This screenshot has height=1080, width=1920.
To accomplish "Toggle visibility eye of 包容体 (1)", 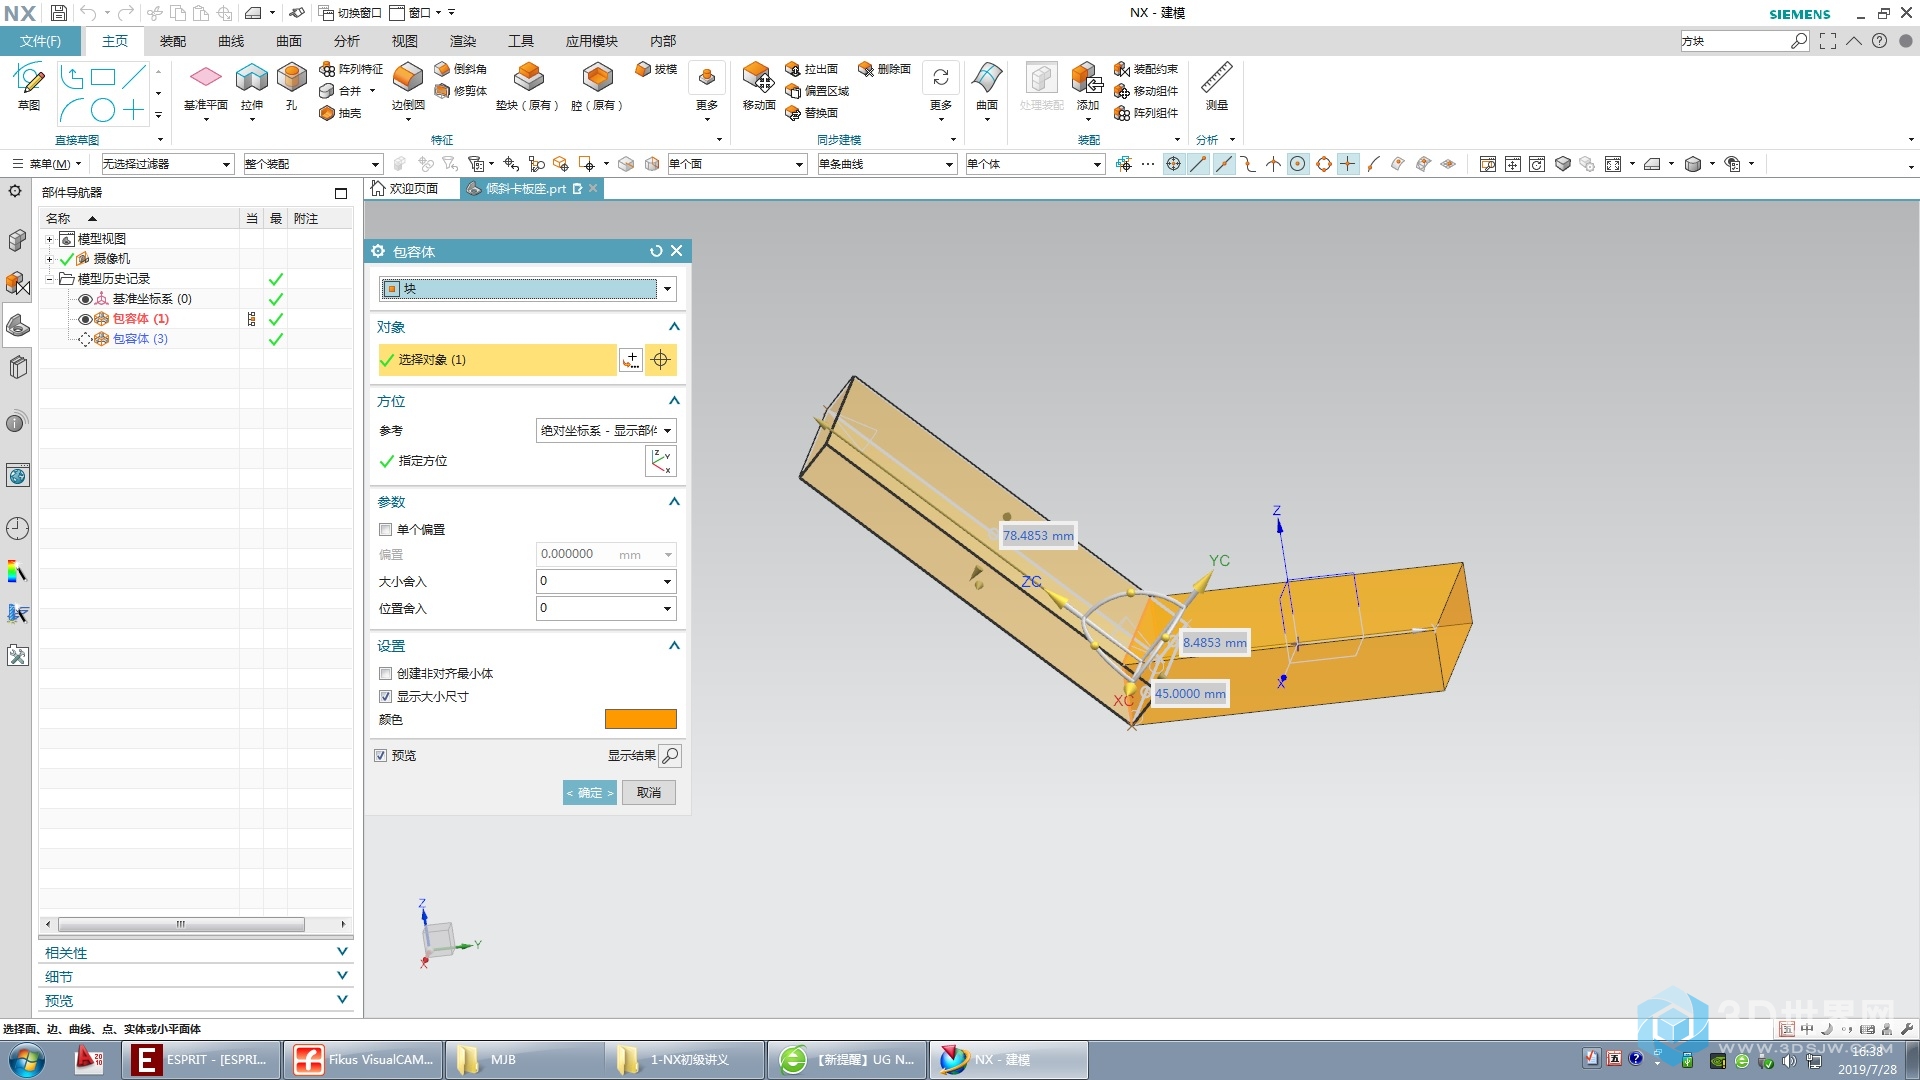I will 85,319.
